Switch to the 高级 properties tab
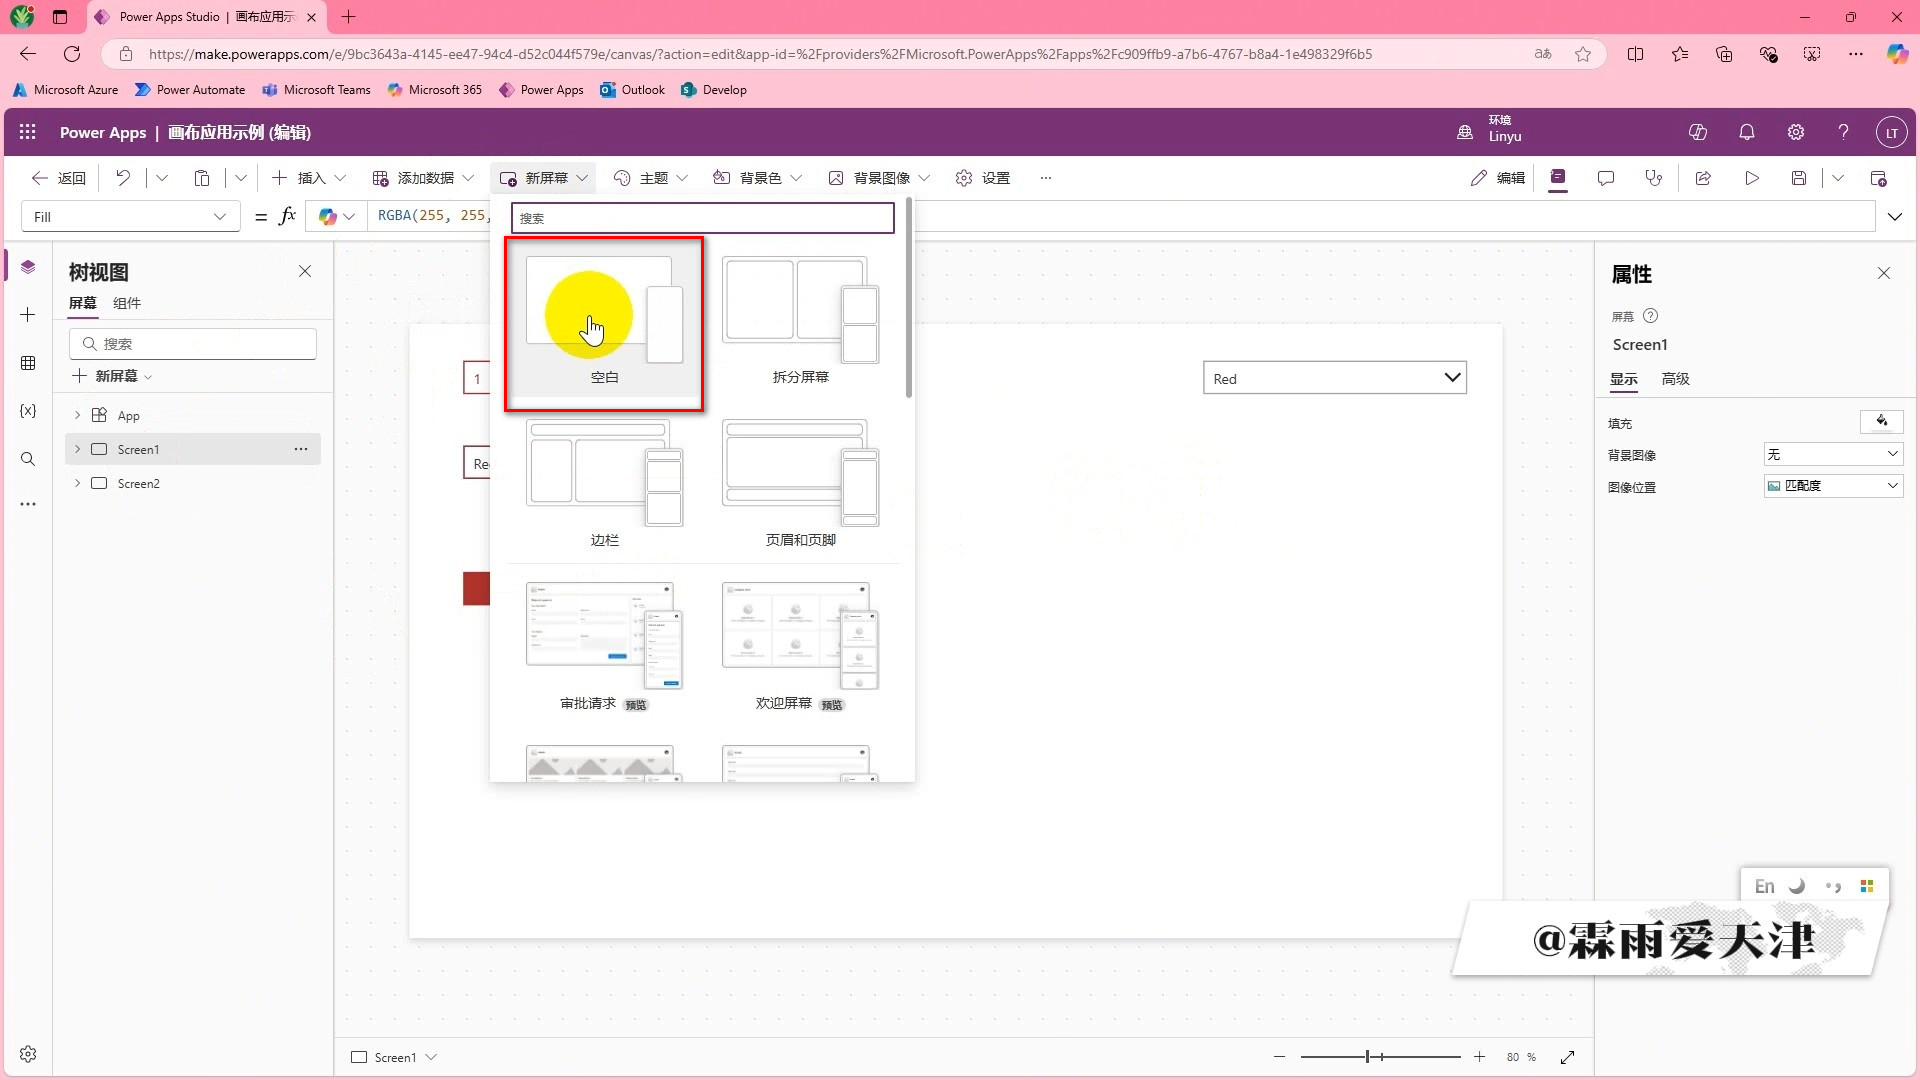 (1675, 379)
